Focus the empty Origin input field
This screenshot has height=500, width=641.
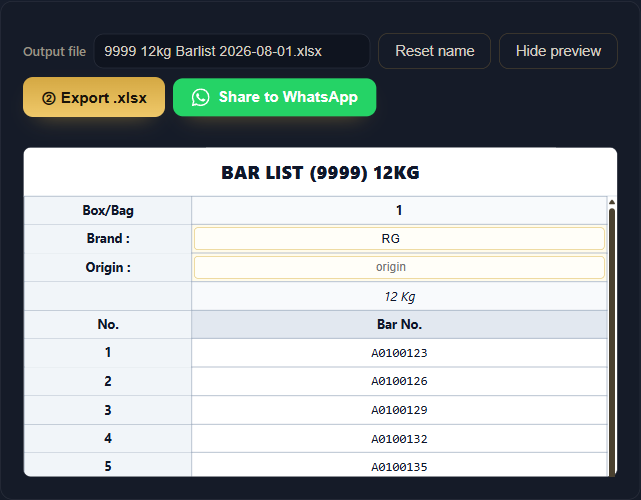coord(399,267)
